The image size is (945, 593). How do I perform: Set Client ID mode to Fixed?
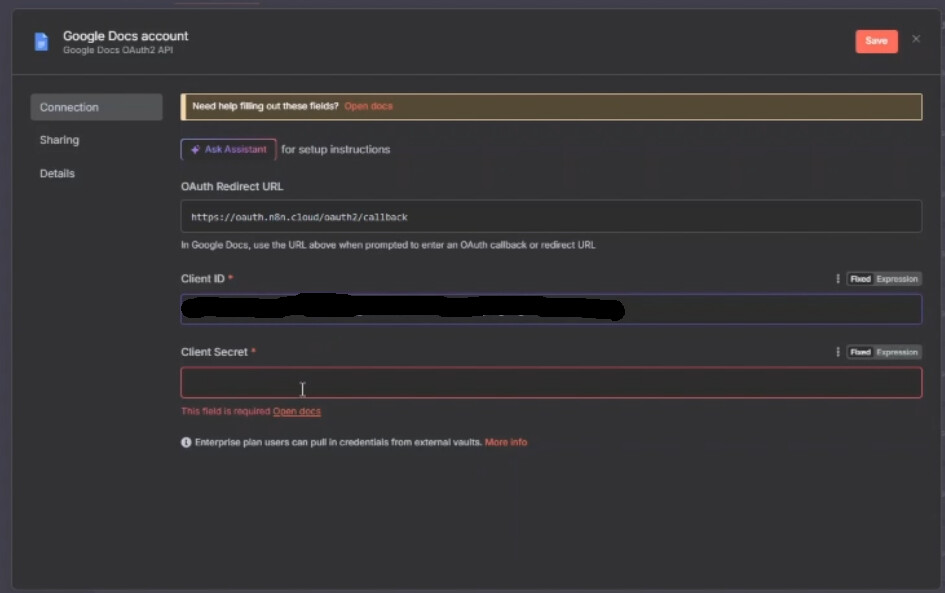coord(860,279)
